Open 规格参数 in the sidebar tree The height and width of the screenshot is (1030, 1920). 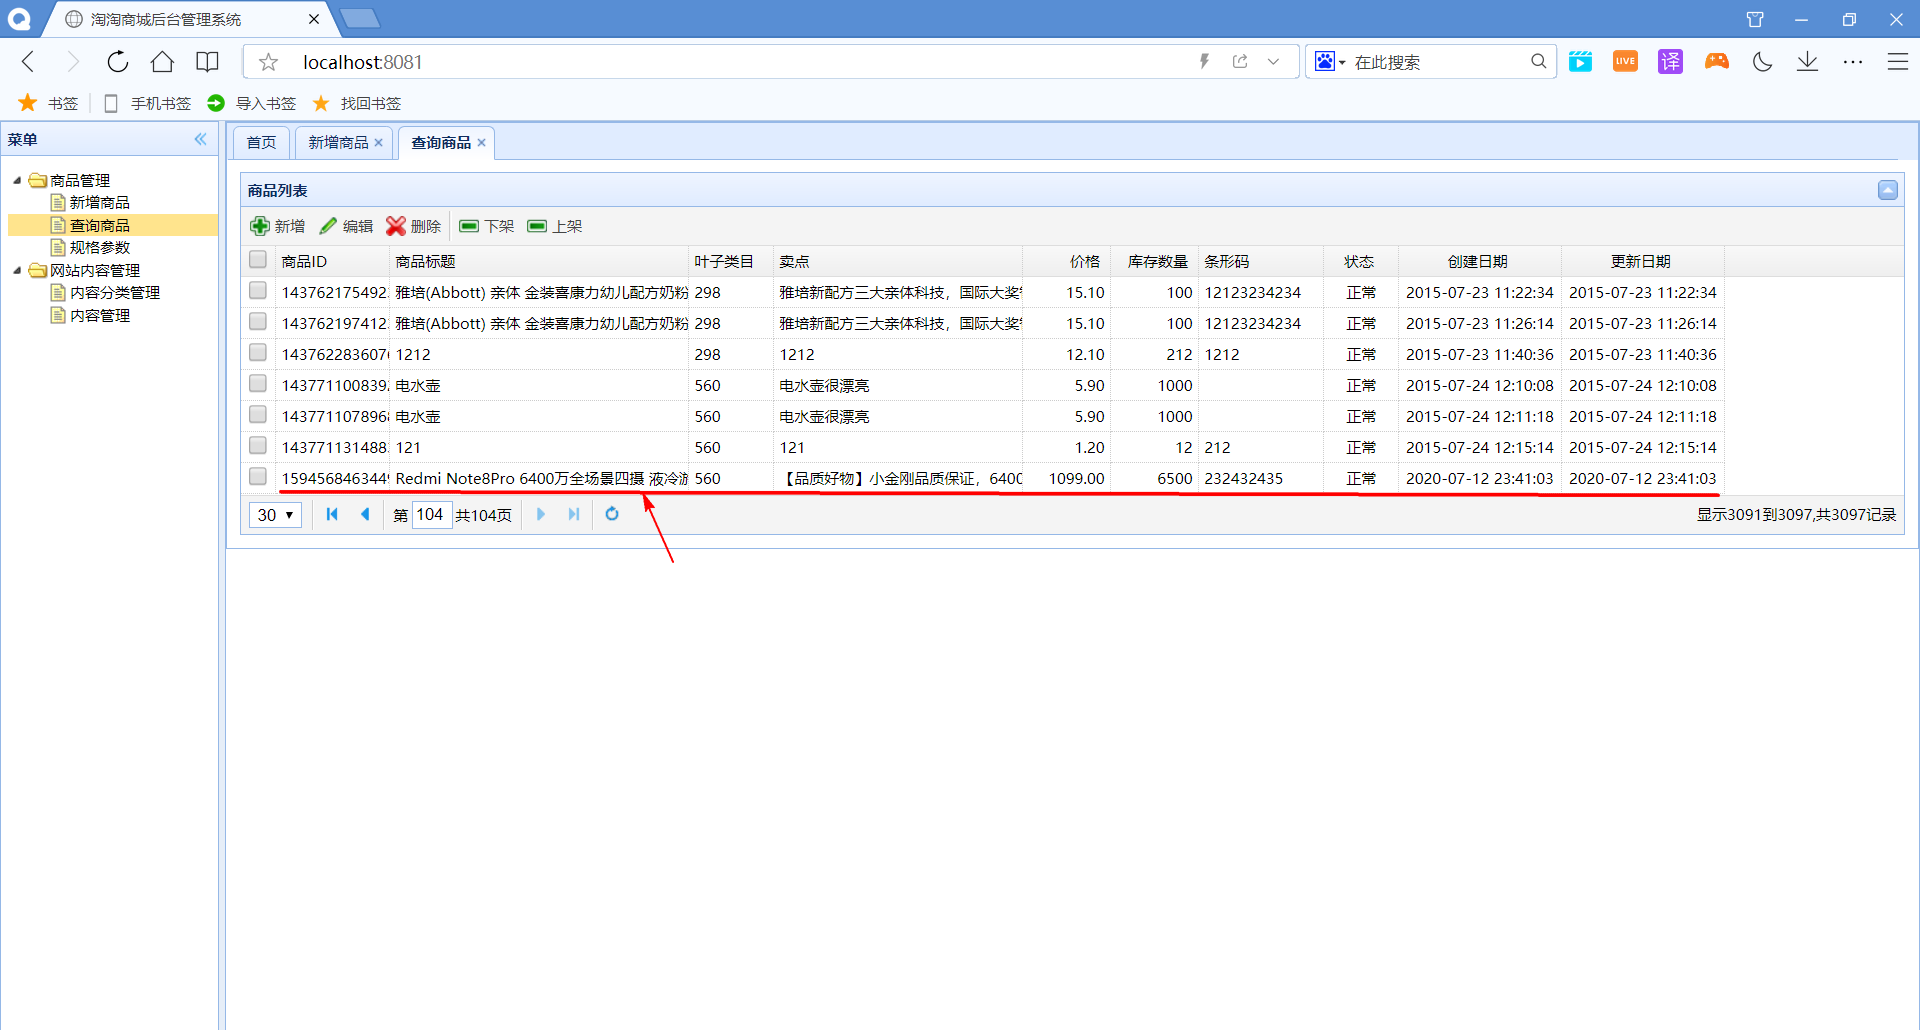[100, 248]
